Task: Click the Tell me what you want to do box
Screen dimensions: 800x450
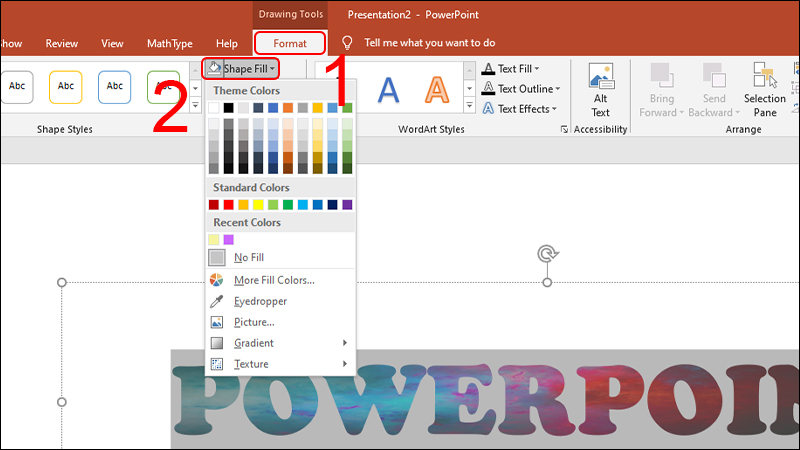Action: [430, 43]
